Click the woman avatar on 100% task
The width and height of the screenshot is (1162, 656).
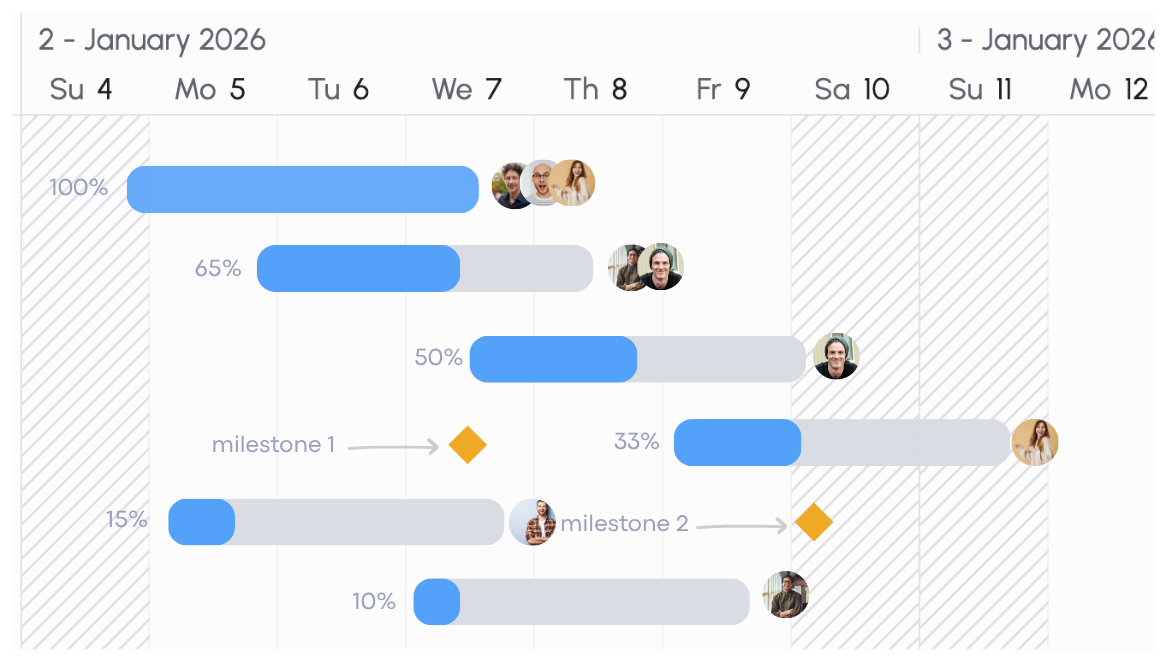573,182
